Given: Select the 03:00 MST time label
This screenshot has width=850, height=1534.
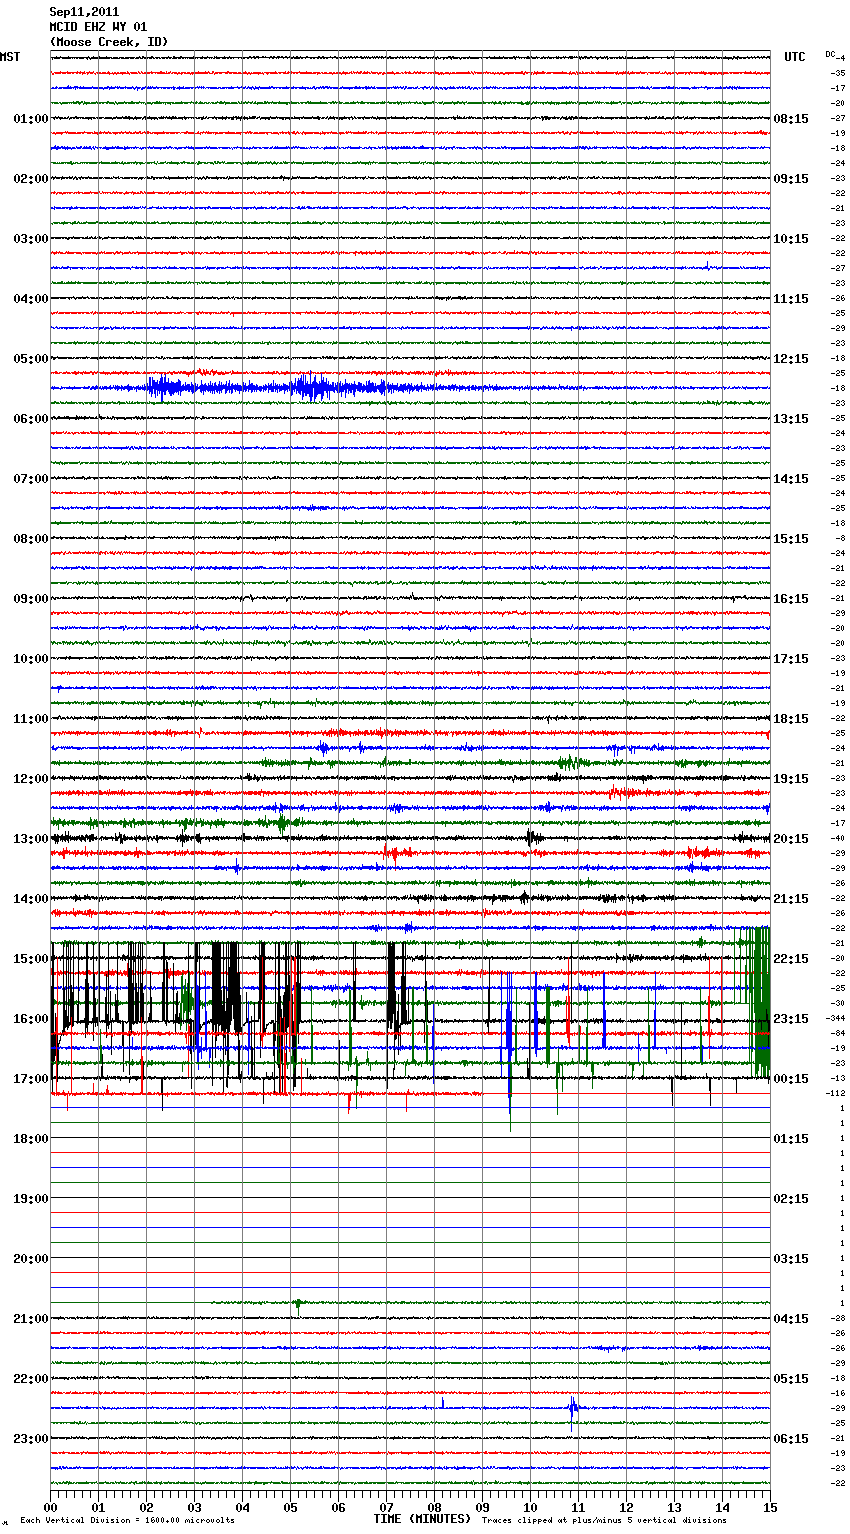Looking at the screenshot, I should point(31,239).
